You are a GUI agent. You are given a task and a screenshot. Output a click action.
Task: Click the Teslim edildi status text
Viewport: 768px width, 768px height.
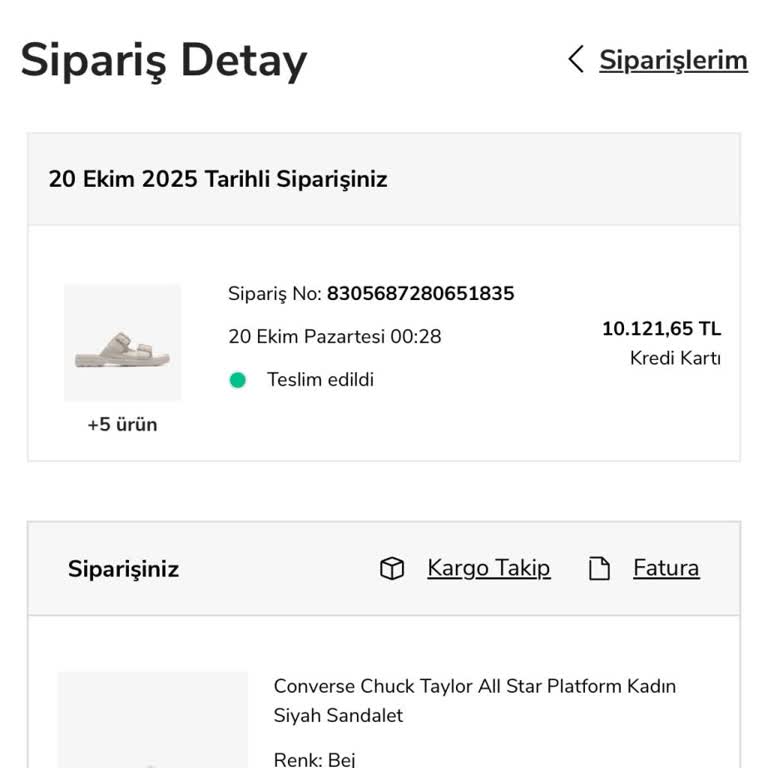tap(320, 380)
